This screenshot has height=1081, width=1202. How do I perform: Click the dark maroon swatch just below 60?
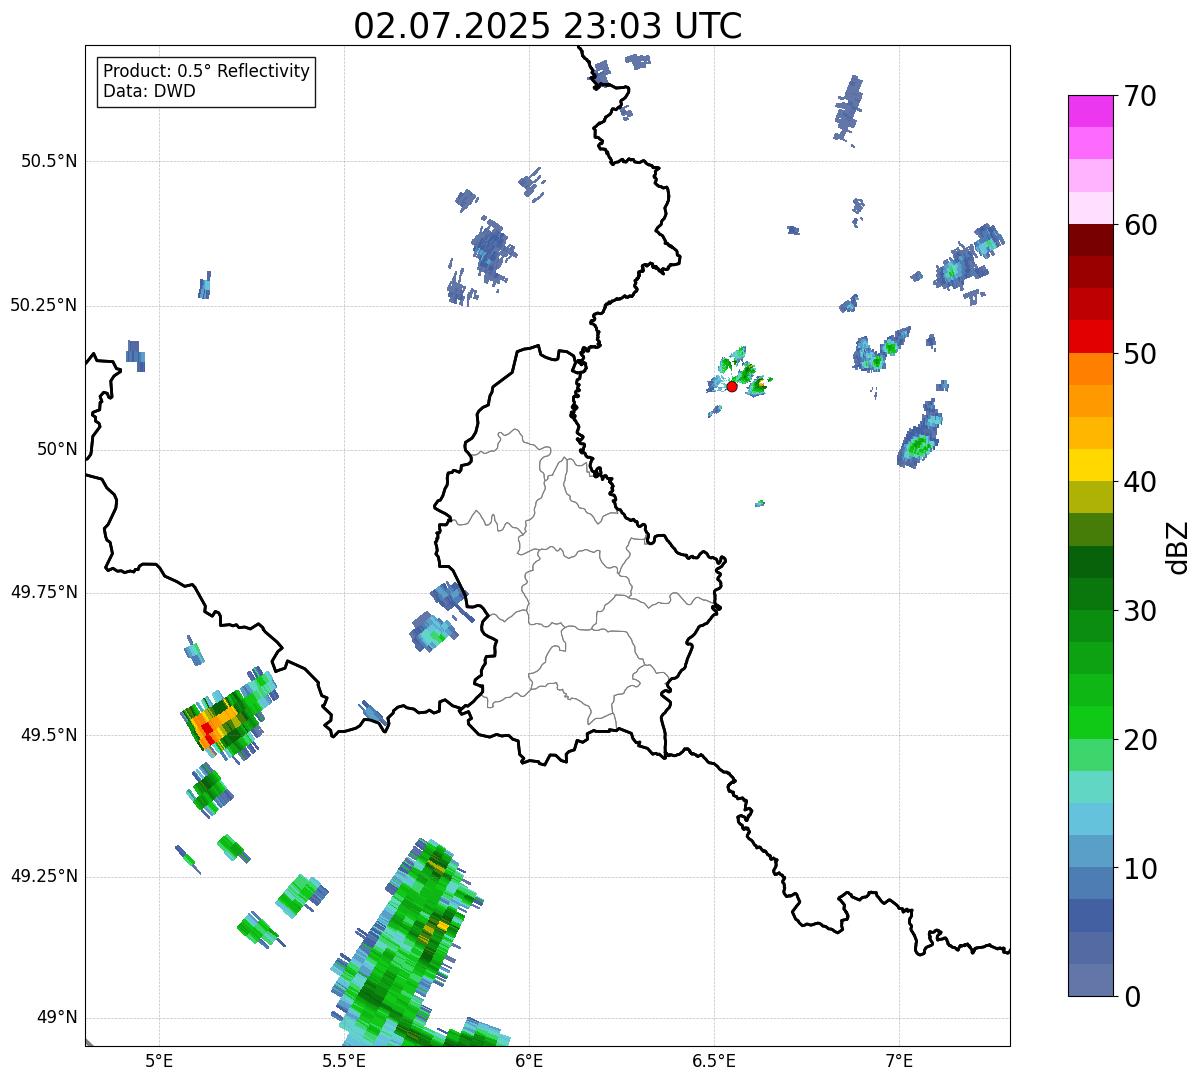[1090, 240]
